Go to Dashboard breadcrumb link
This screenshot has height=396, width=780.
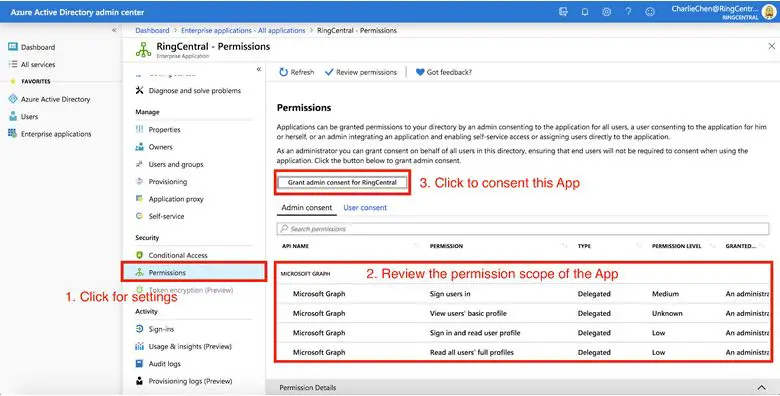[x=152, y=30]
